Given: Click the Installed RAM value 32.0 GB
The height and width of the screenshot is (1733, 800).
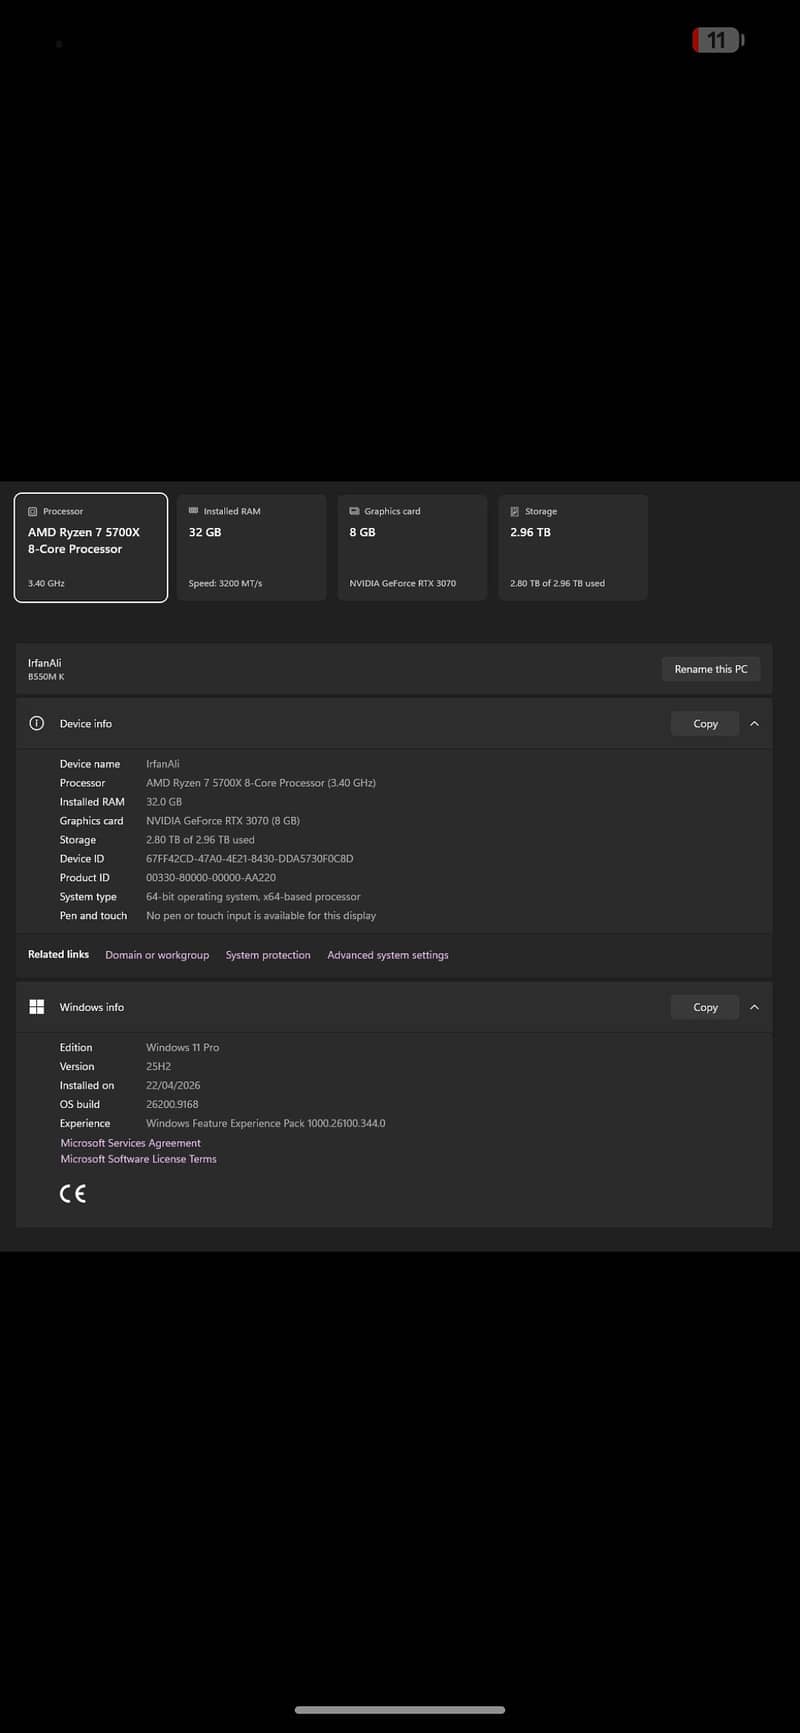Looking at the screenshot, I should 164,802.
